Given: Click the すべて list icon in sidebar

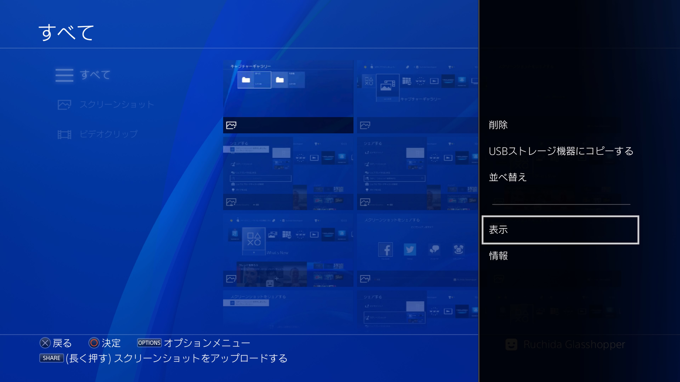Looking at the screenshot, I should click(x=64, y=75).
